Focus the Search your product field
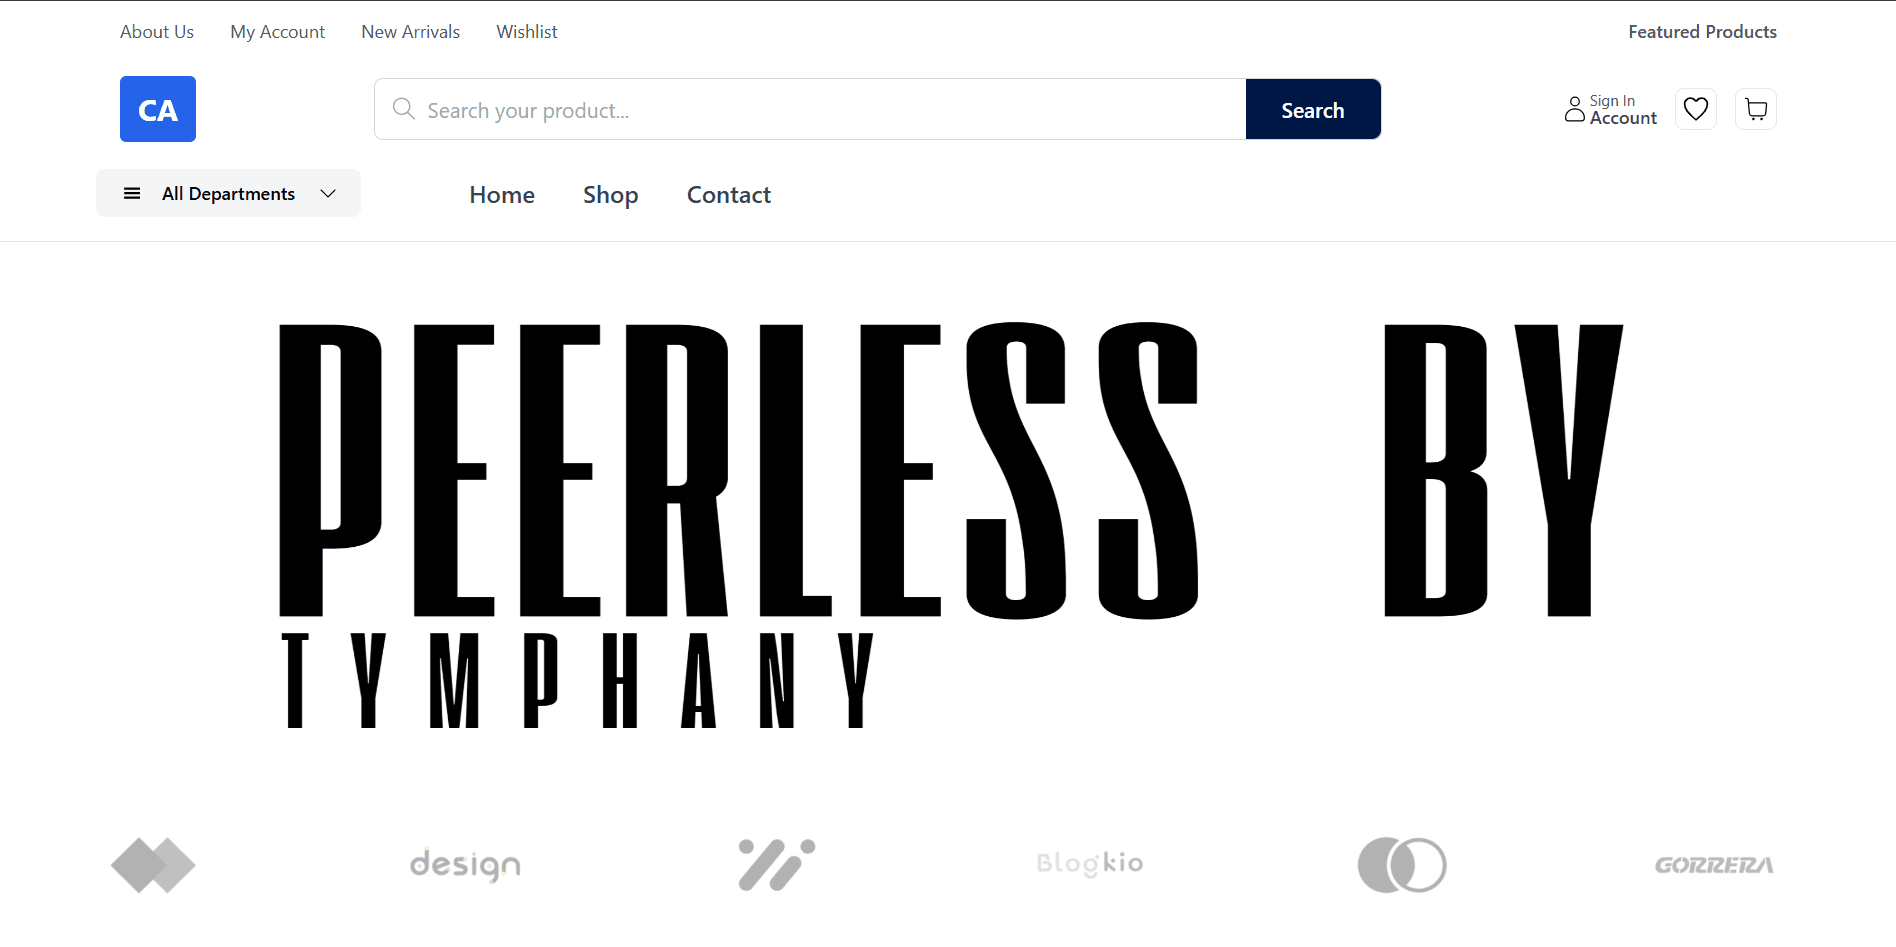The width and height of the screenshot is (1896, 947). (810, 109)
